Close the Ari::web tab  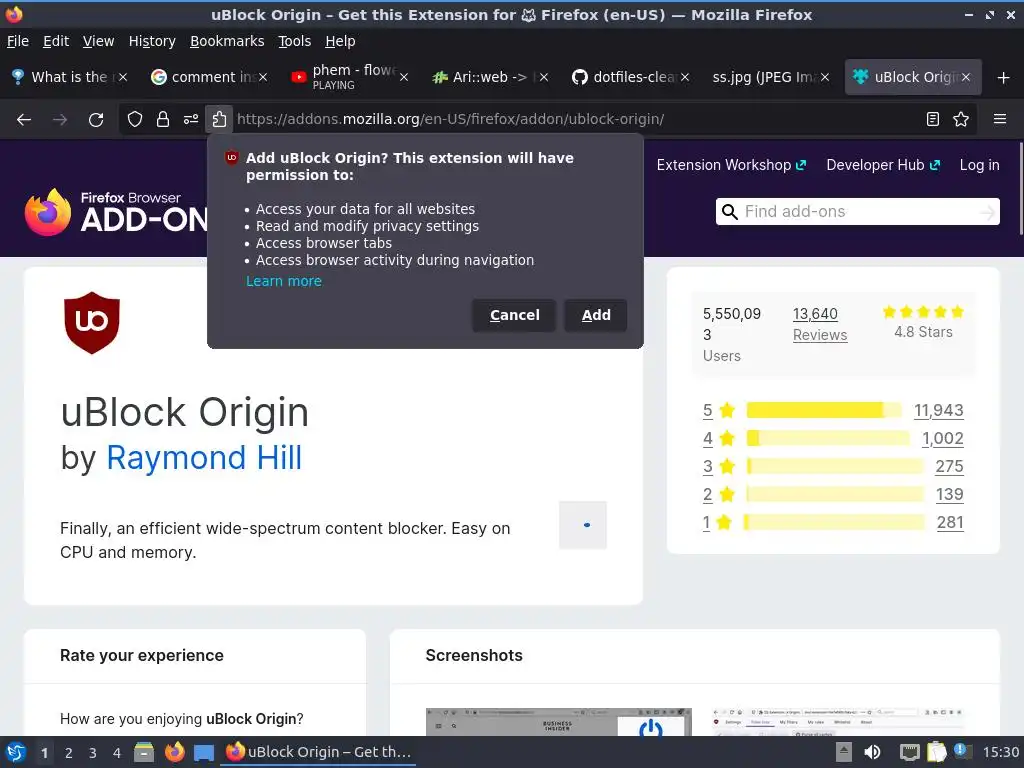coord(544,77)
